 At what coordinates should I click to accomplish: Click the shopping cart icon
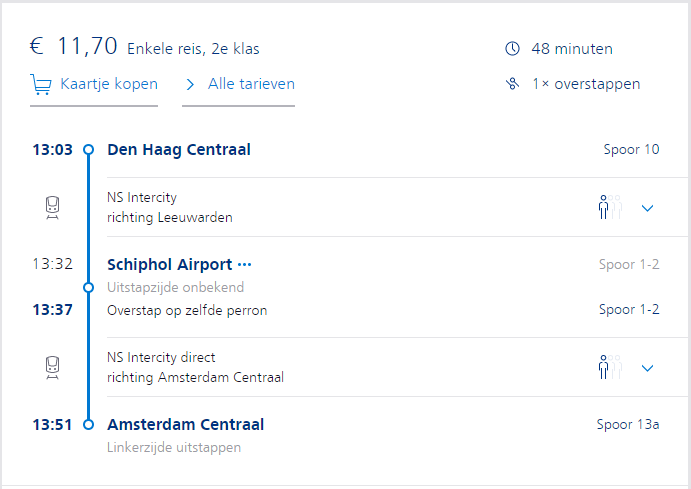coord(41,84)
